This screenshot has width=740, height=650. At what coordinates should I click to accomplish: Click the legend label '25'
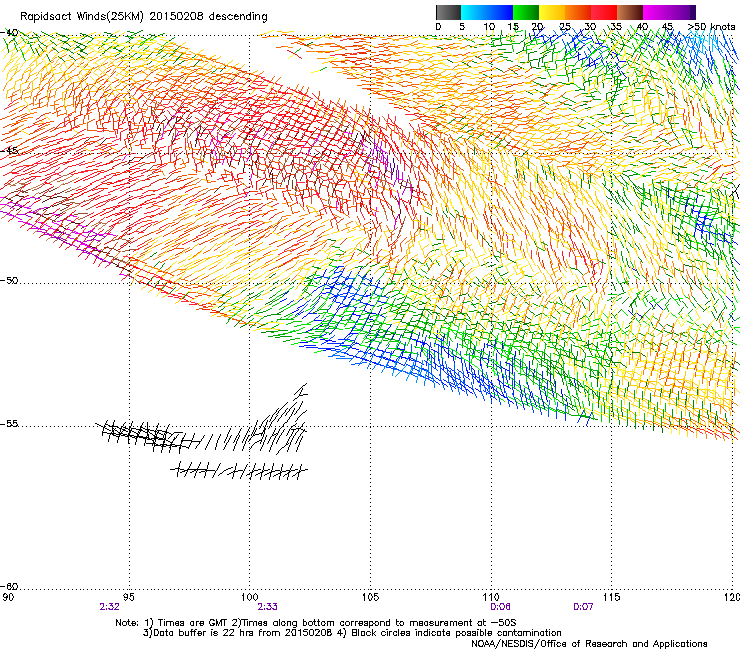[x=565, y=27]
